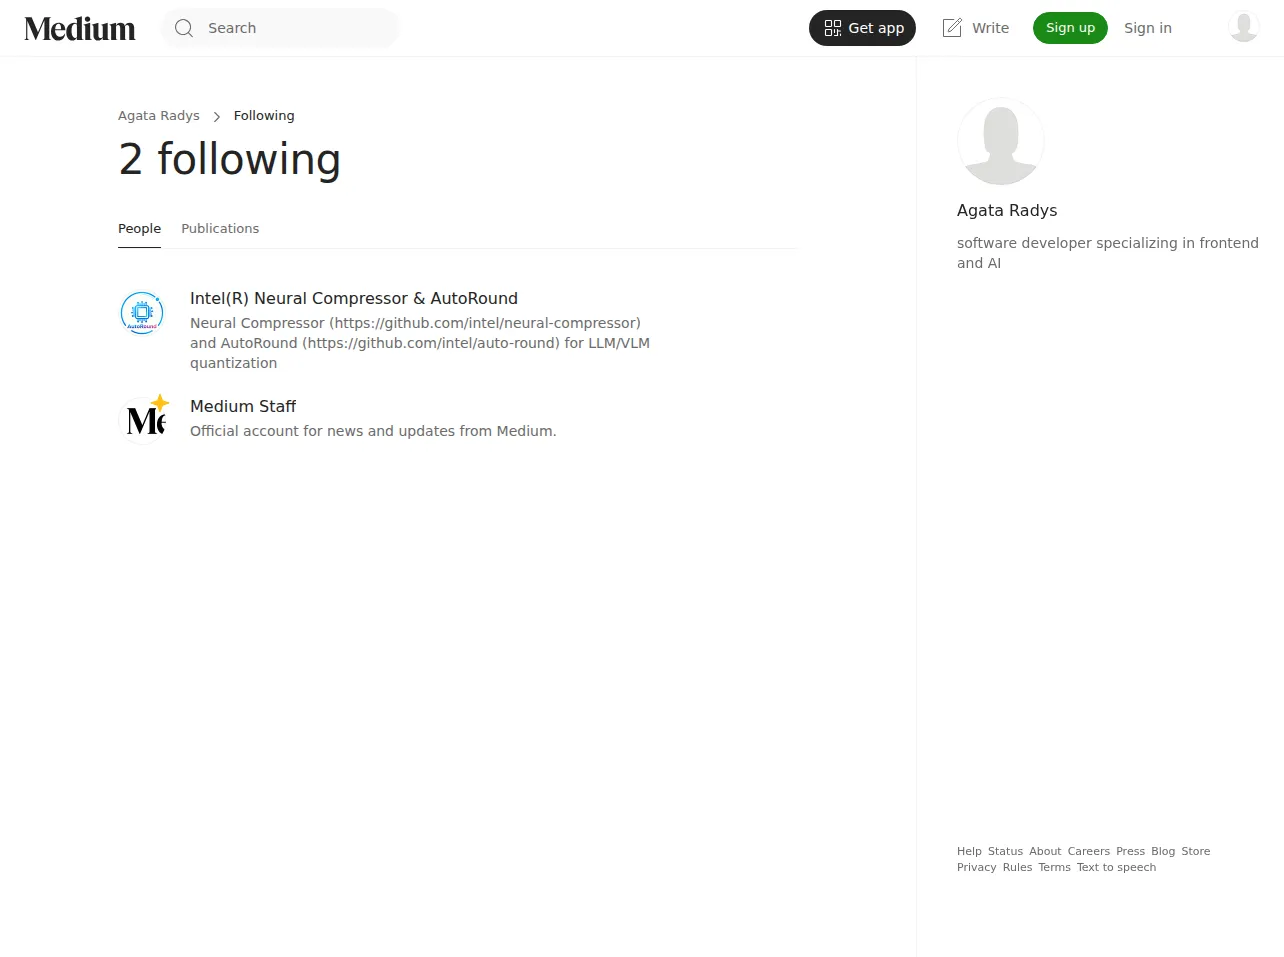The width and height of the screenshot is (1284, 957).
Task: Click the Text to speech footer link
Action: point(1116,867)
